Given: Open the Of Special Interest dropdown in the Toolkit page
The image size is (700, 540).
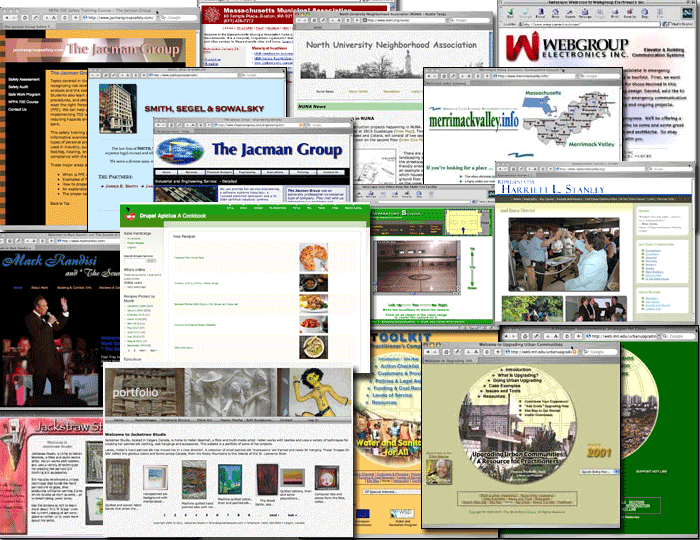Looking at the screenshot, I should pos(392,491).
